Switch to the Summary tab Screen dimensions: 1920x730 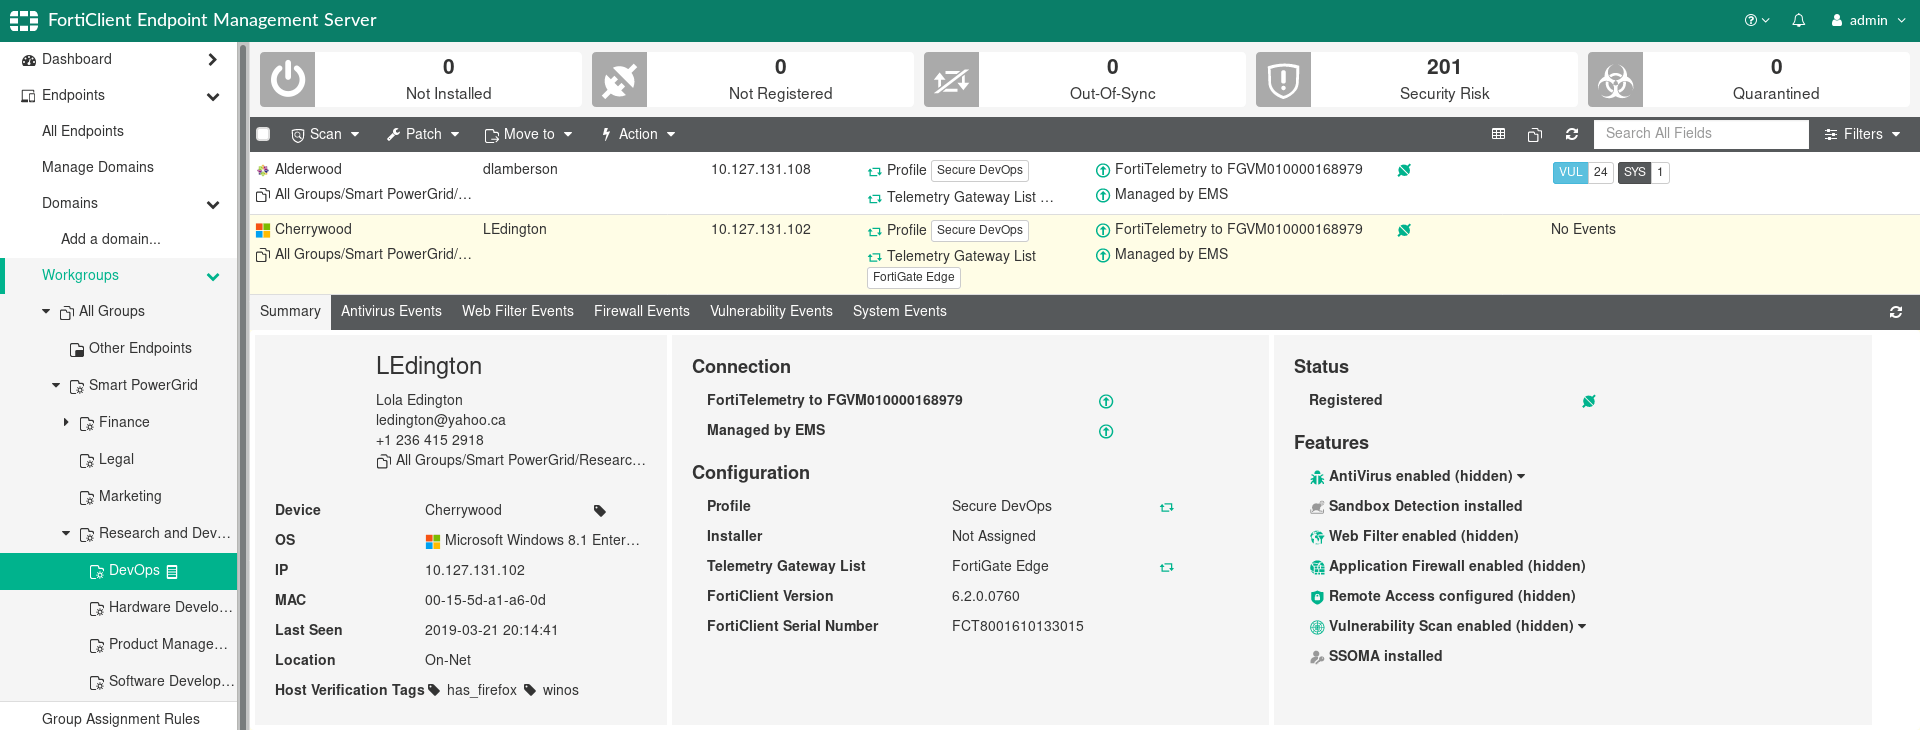pos(290,312)
